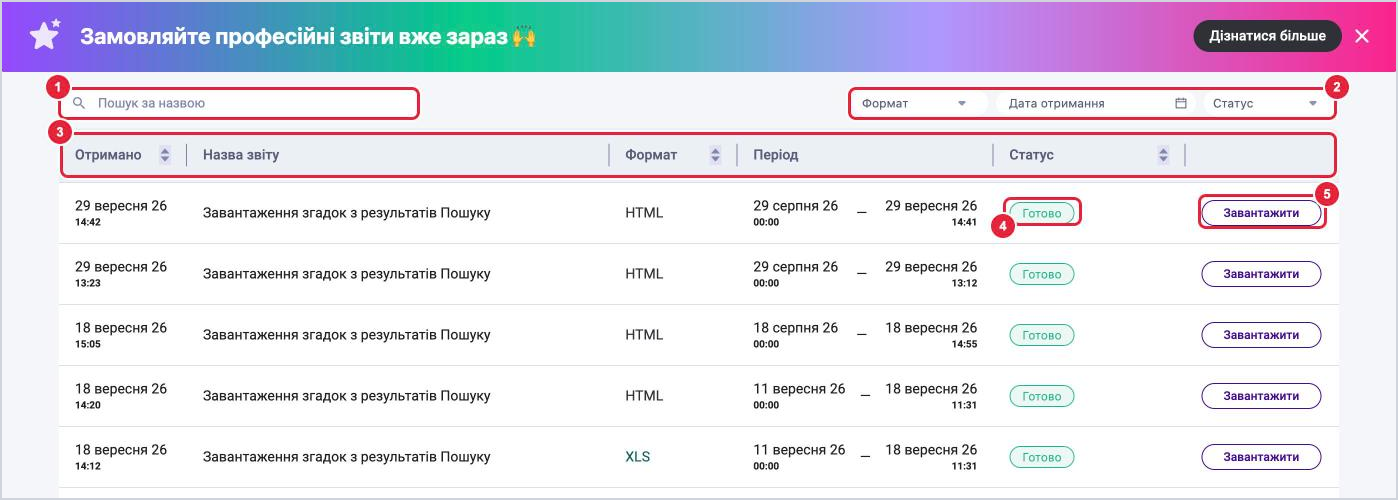Click HTML format in the 13:23 row

tap(644, 274)
